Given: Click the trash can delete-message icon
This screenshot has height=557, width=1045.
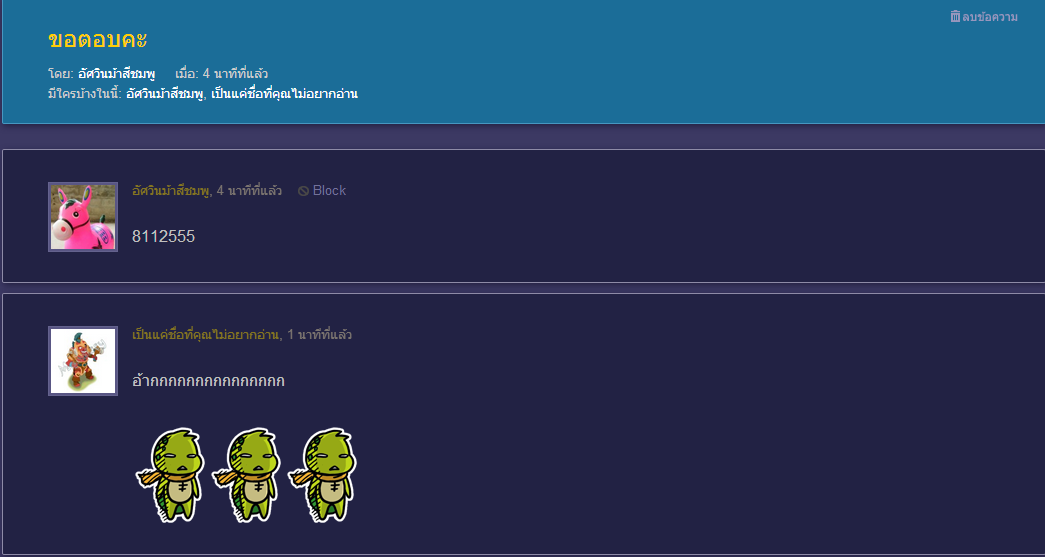Looking at the screenshot, I should click(955, 17).
